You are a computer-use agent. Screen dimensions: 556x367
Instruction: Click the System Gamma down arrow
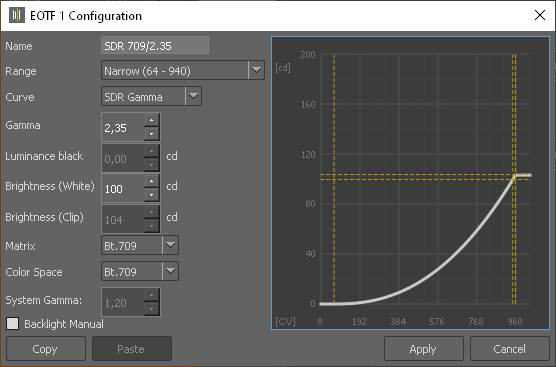(x=152, y=309)
